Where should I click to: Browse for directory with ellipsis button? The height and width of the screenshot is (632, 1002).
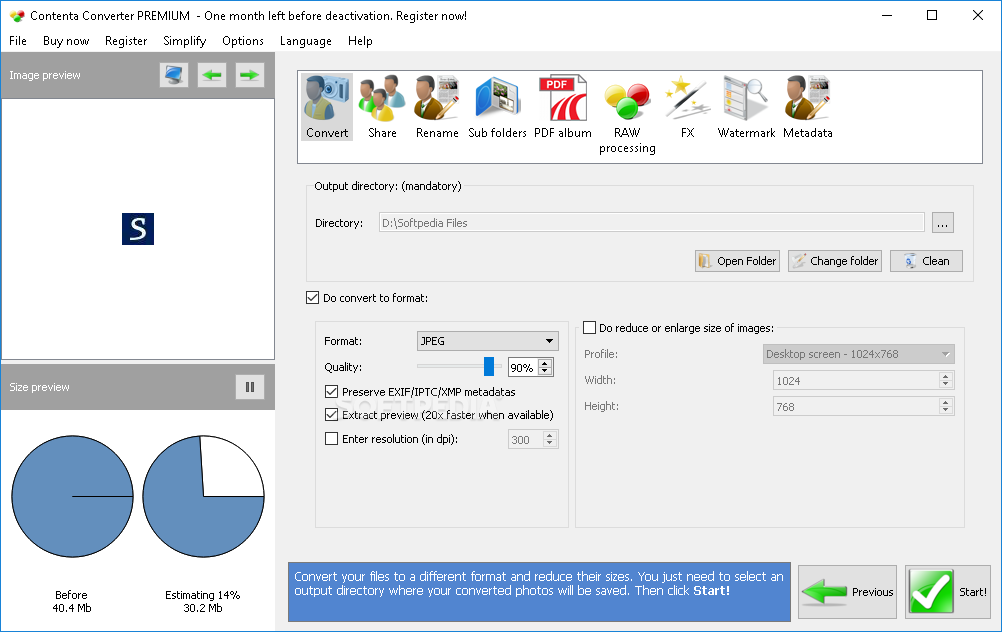tap(943, 223)
